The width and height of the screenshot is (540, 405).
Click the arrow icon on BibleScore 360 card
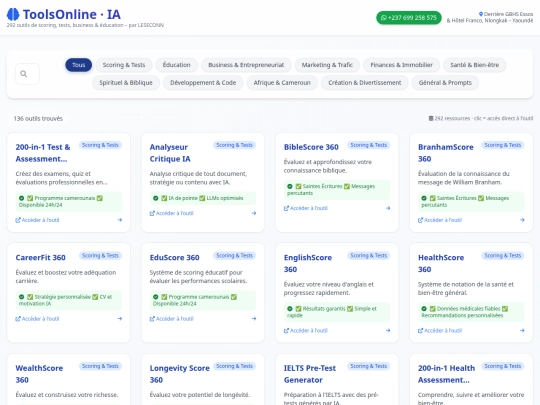(x=388, y=208)
